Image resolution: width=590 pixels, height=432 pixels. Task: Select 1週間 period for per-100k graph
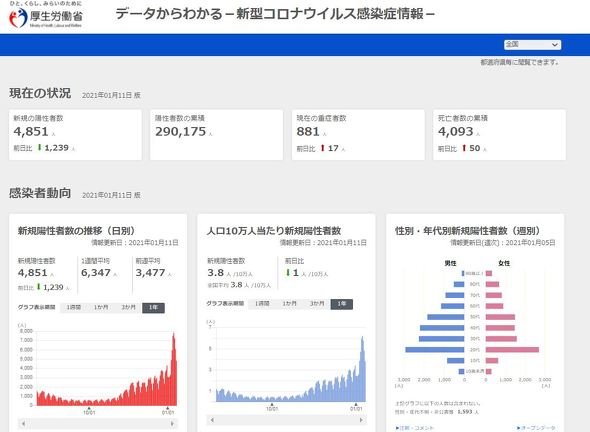click(262, 304)
